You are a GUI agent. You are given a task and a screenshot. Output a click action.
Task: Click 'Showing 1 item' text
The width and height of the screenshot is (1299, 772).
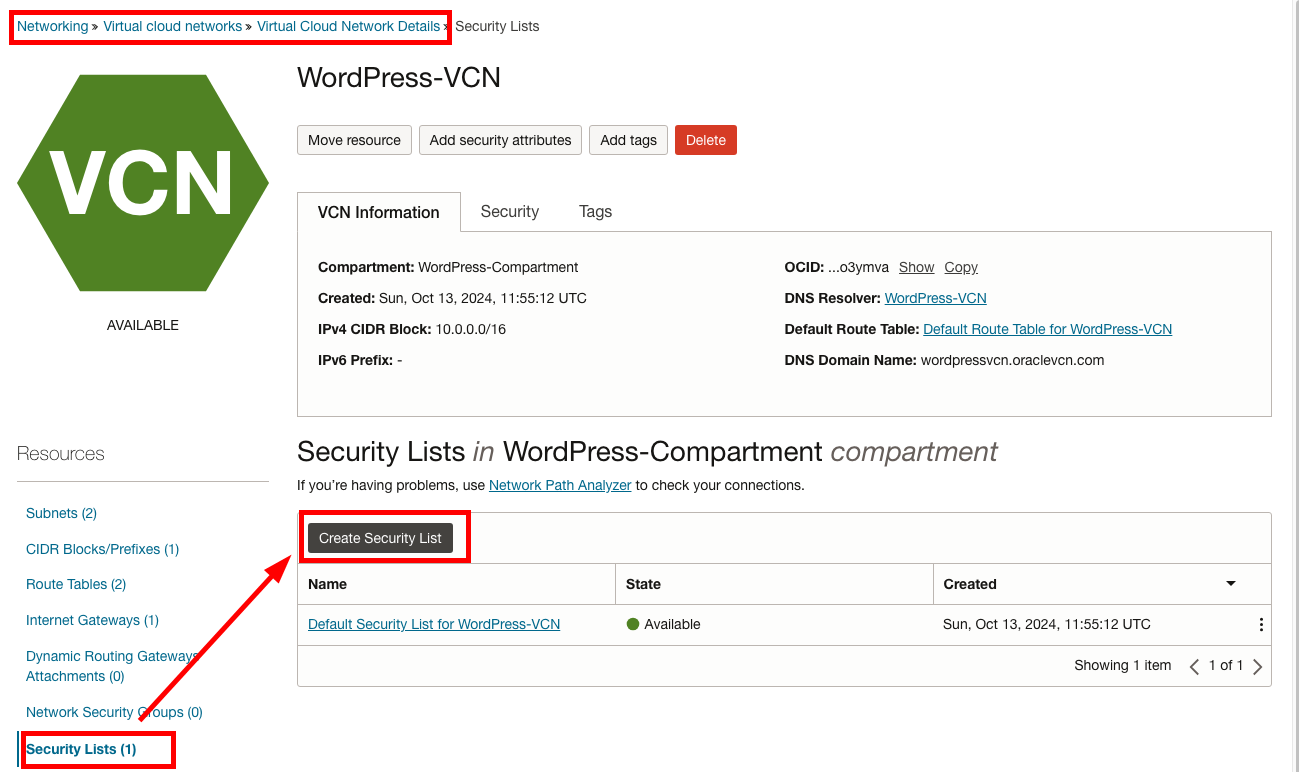point(1122,665)
